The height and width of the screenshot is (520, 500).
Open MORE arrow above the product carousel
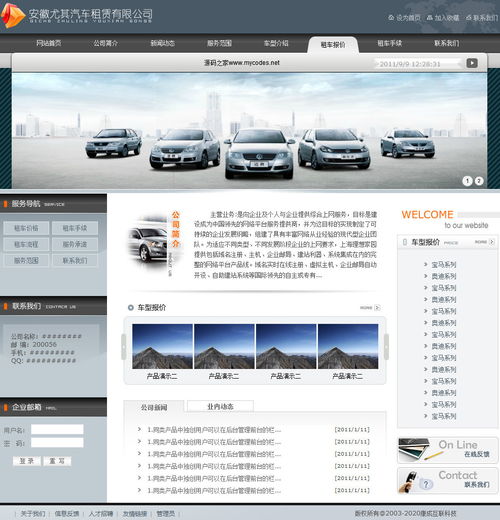[377, 307]
